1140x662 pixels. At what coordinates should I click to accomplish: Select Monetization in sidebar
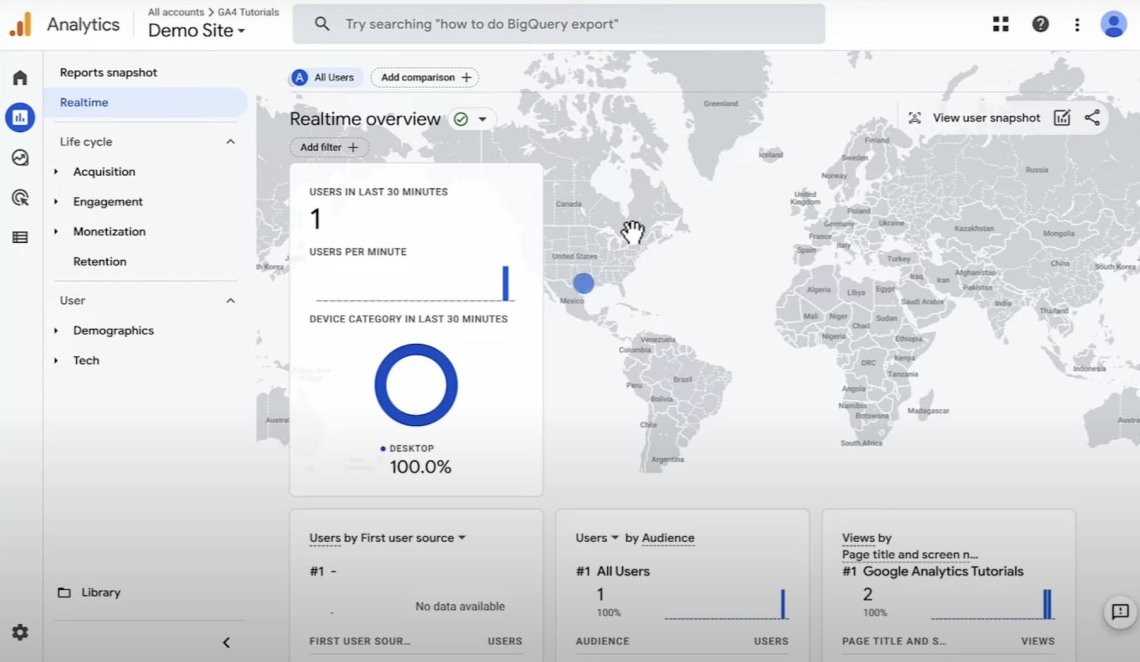pyautogui.click(x=109, y=231)
